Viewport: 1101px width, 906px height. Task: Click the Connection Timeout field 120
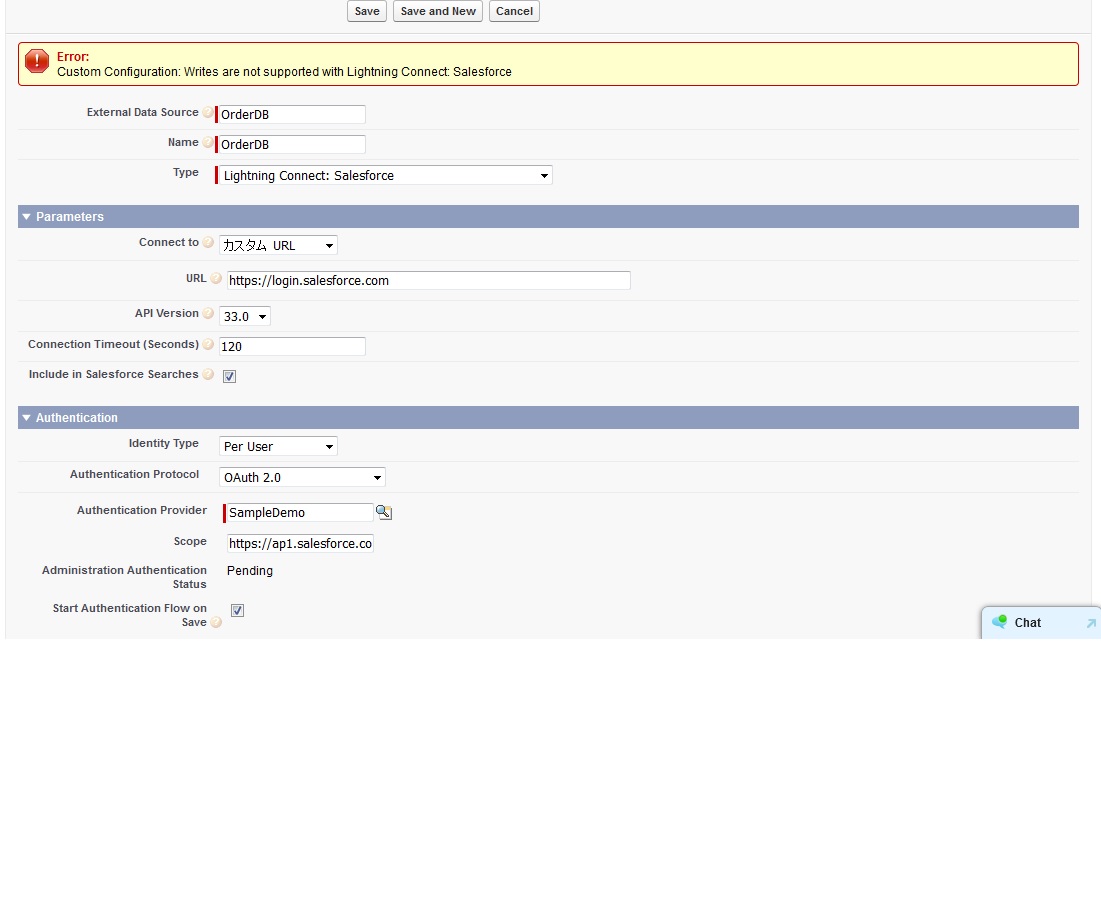tap(292, 346)
